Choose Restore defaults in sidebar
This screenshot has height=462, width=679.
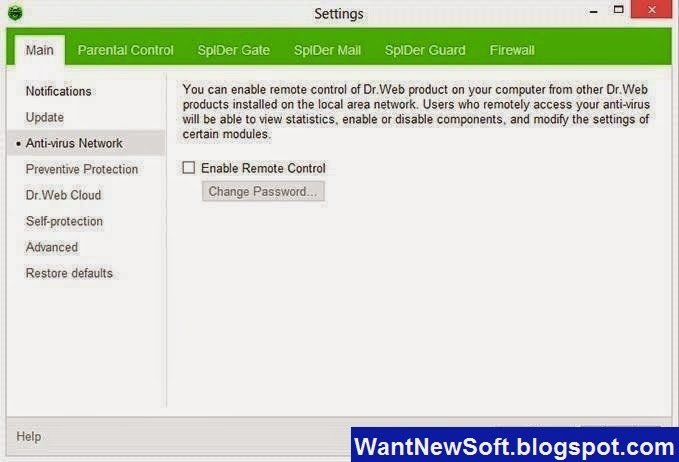pos(69,273)
